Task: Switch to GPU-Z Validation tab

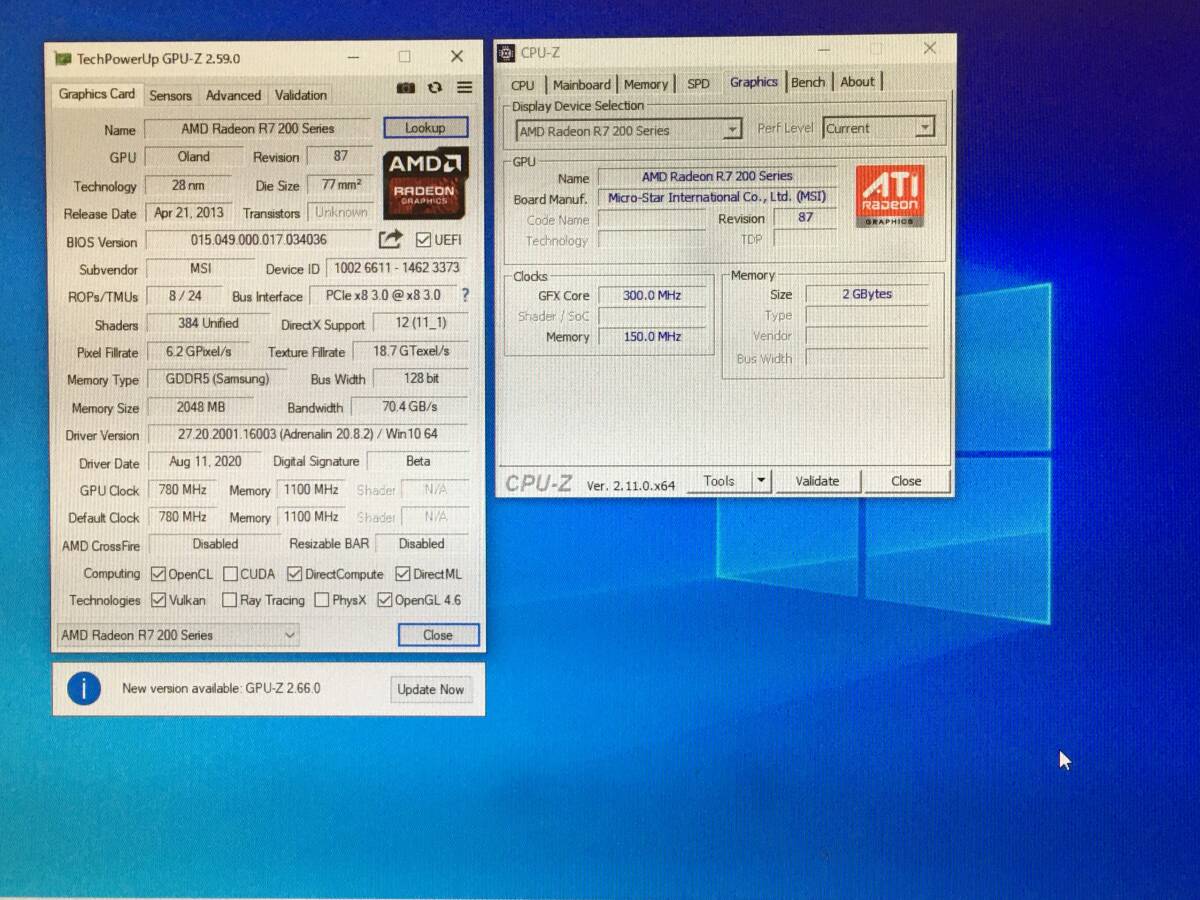Action: [x=301, y=95]
